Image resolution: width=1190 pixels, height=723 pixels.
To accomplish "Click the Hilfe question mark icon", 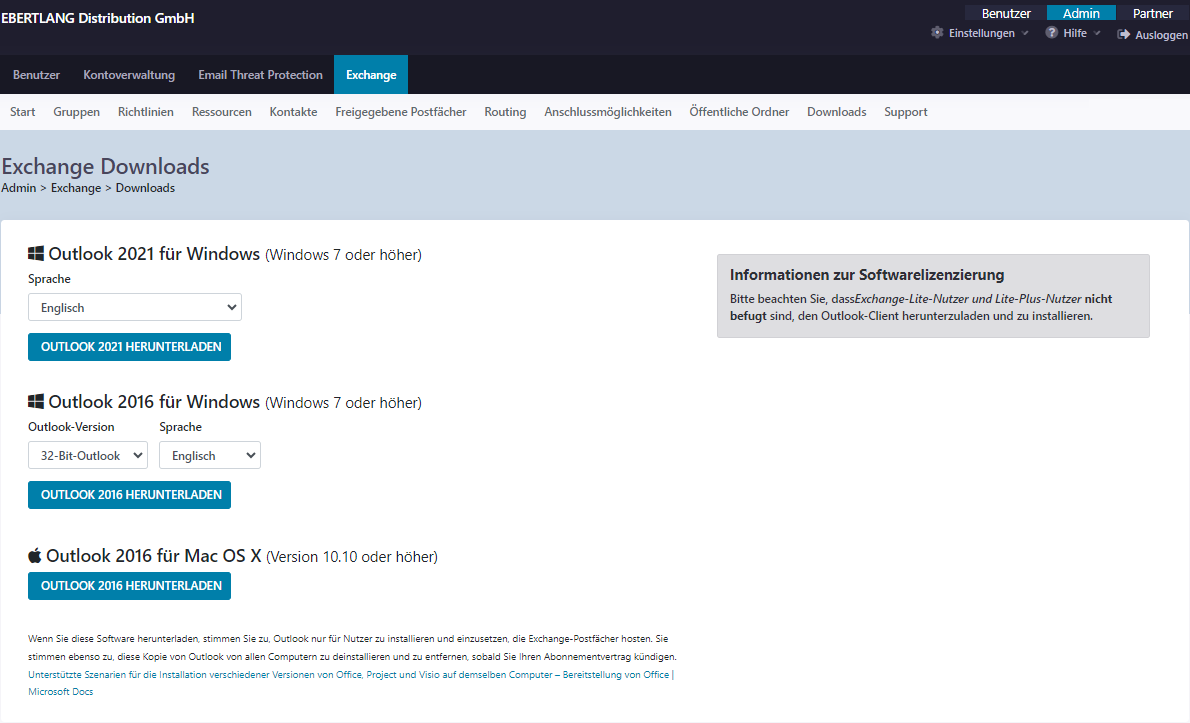I will (1051, 33).
